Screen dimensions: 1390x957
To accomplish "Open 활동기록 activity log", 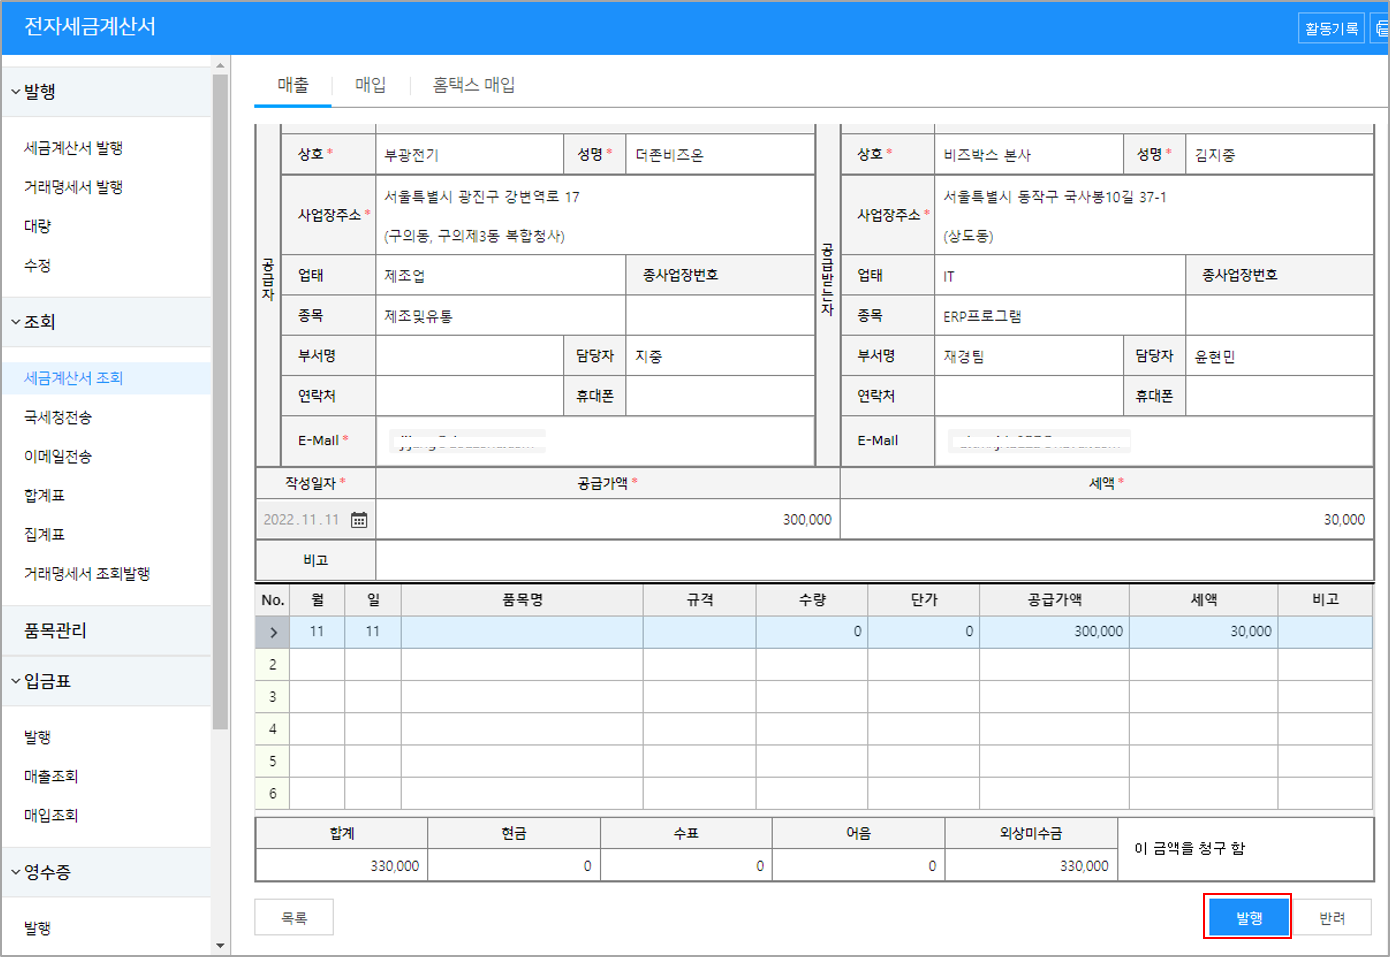I will (x=1331, y=28).
